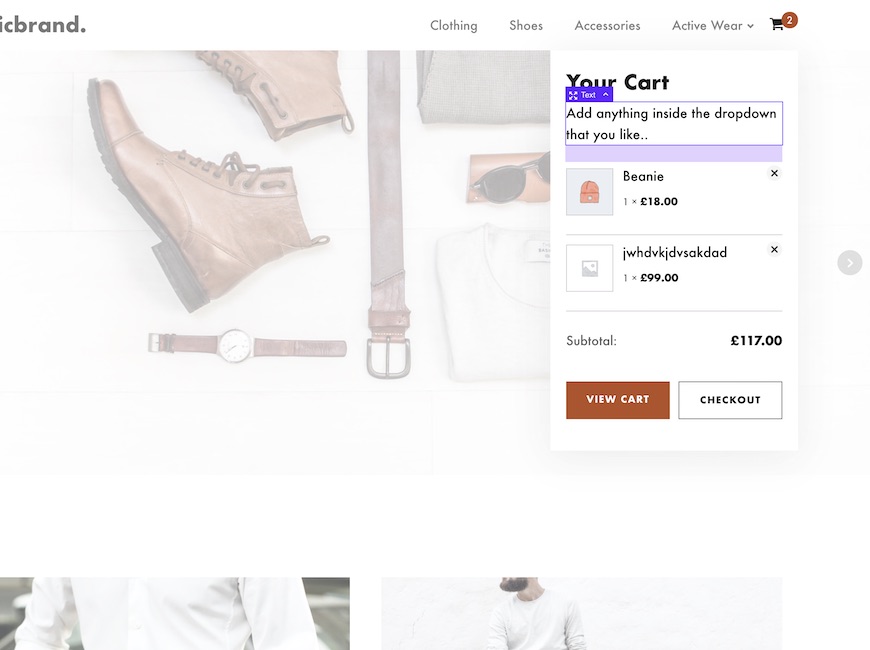Click the brand logo in header
870x650 pixels.
pyautogui.click(x=42, y=25)
